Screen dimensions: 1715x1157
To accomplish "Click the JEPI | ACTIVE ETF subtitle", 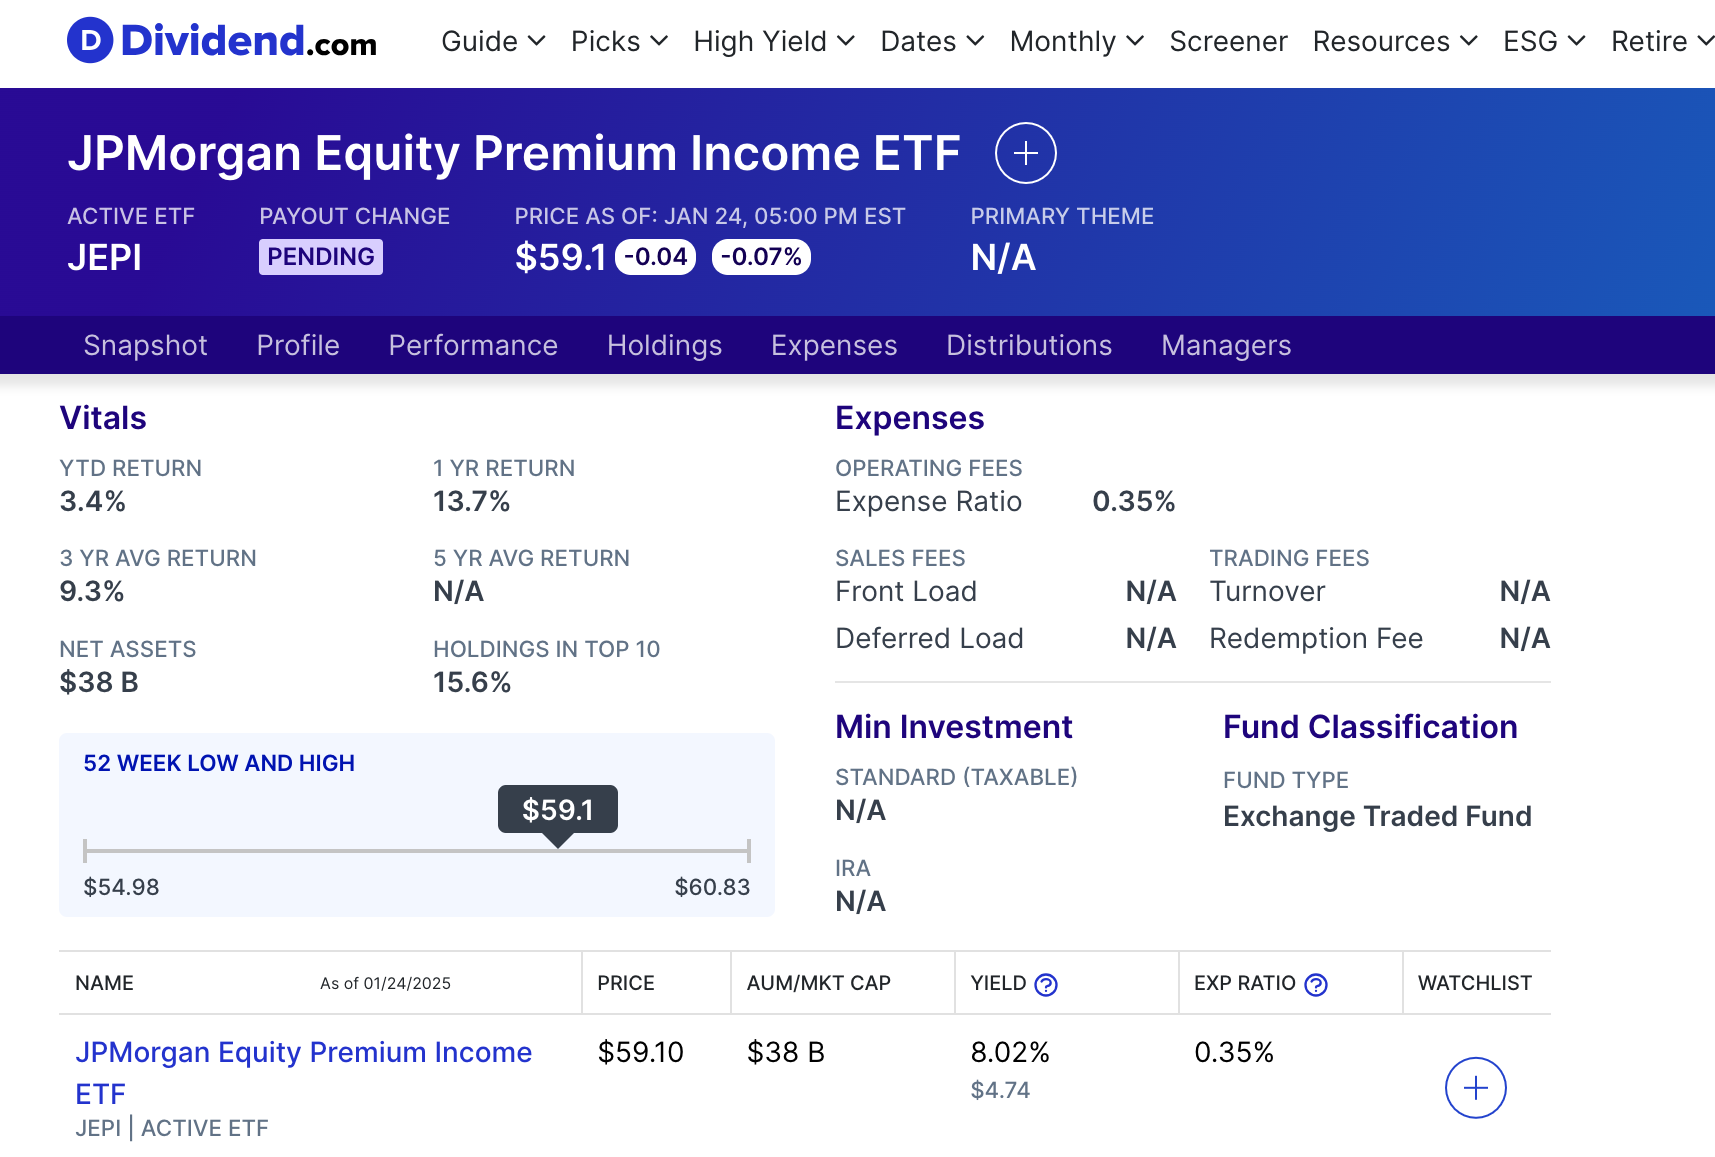I will pyautogui.click(x=172, y=1128).
